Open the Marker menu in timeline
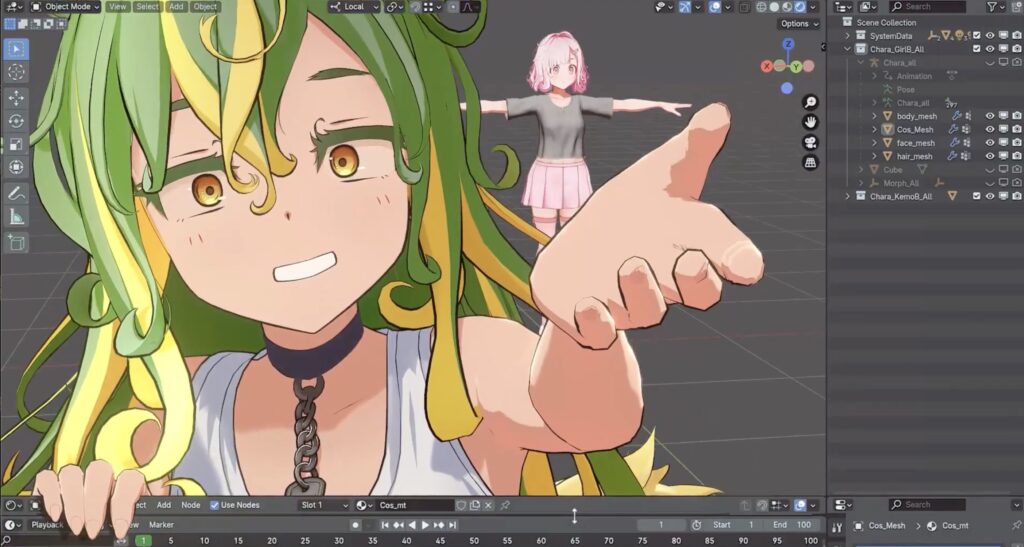This screenshot has width=1024, height=547. tap(161, 525)
